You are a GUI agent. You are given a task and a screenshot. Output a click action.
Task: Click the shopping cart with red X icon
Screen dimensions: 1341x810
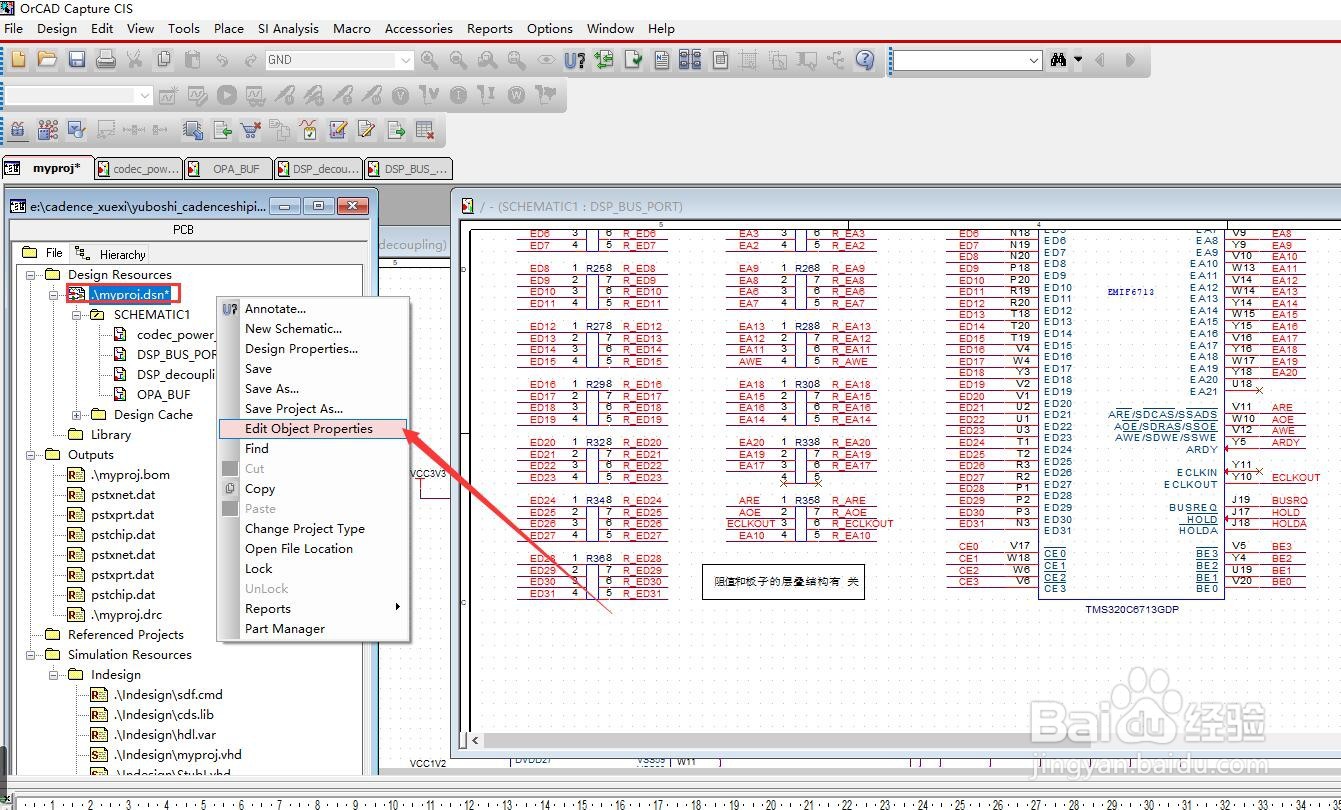pyautogui.click(x=251, y=130)
